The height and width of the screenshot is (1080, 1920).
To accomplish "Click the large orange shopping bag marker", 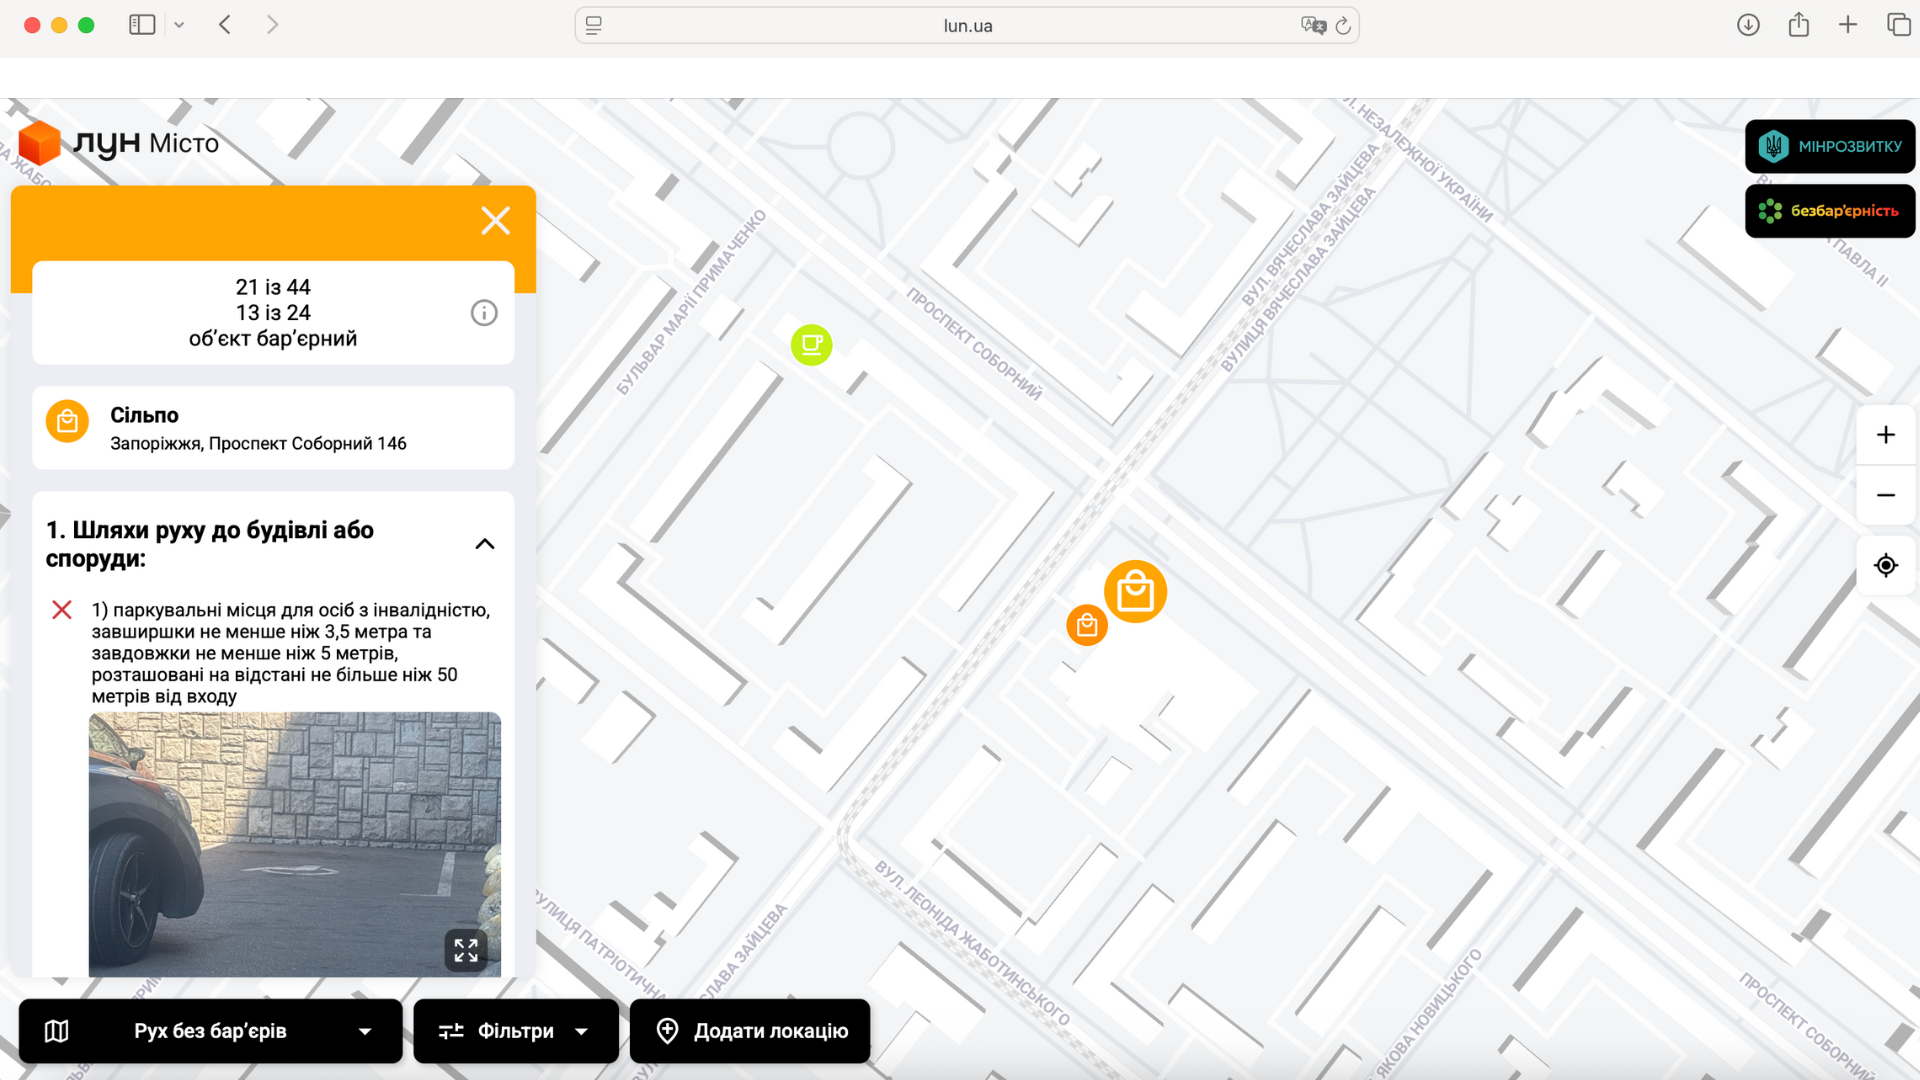I will tap(1135, 592).
